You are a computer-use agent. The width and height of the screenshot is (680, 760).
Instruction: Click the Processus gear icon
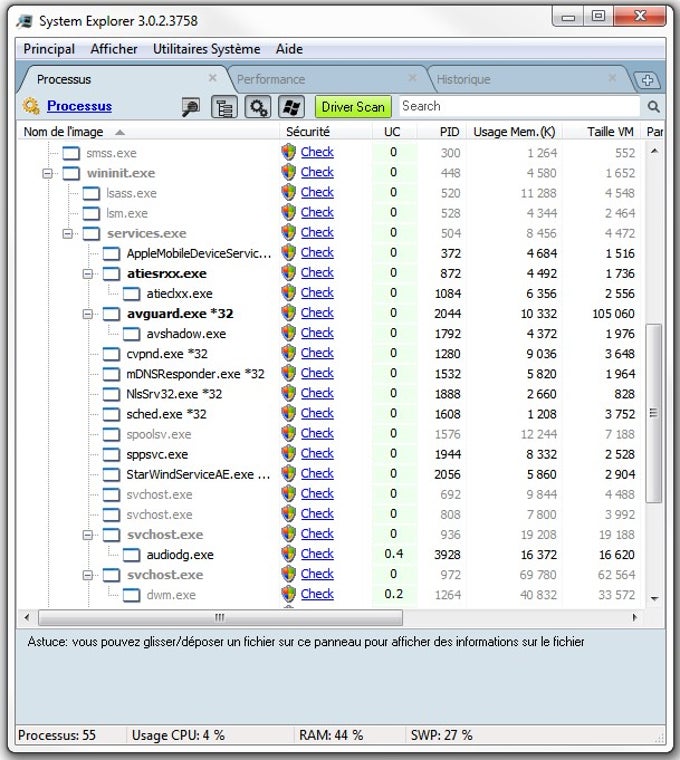(32, 106)
